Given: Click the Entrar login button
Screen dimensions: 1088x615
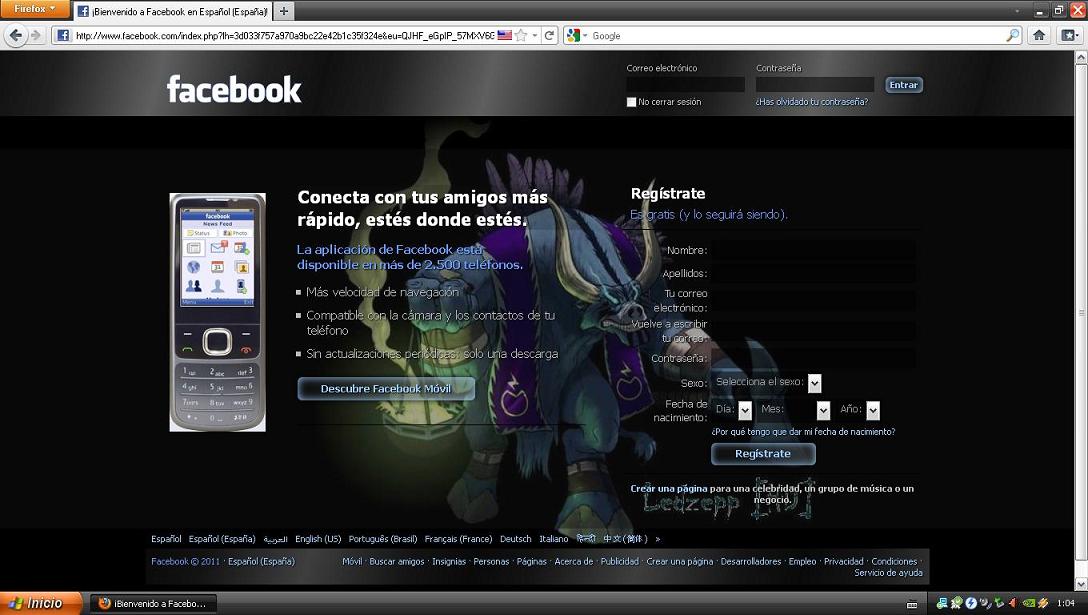Looking at the screenshot, I should 903,85.
